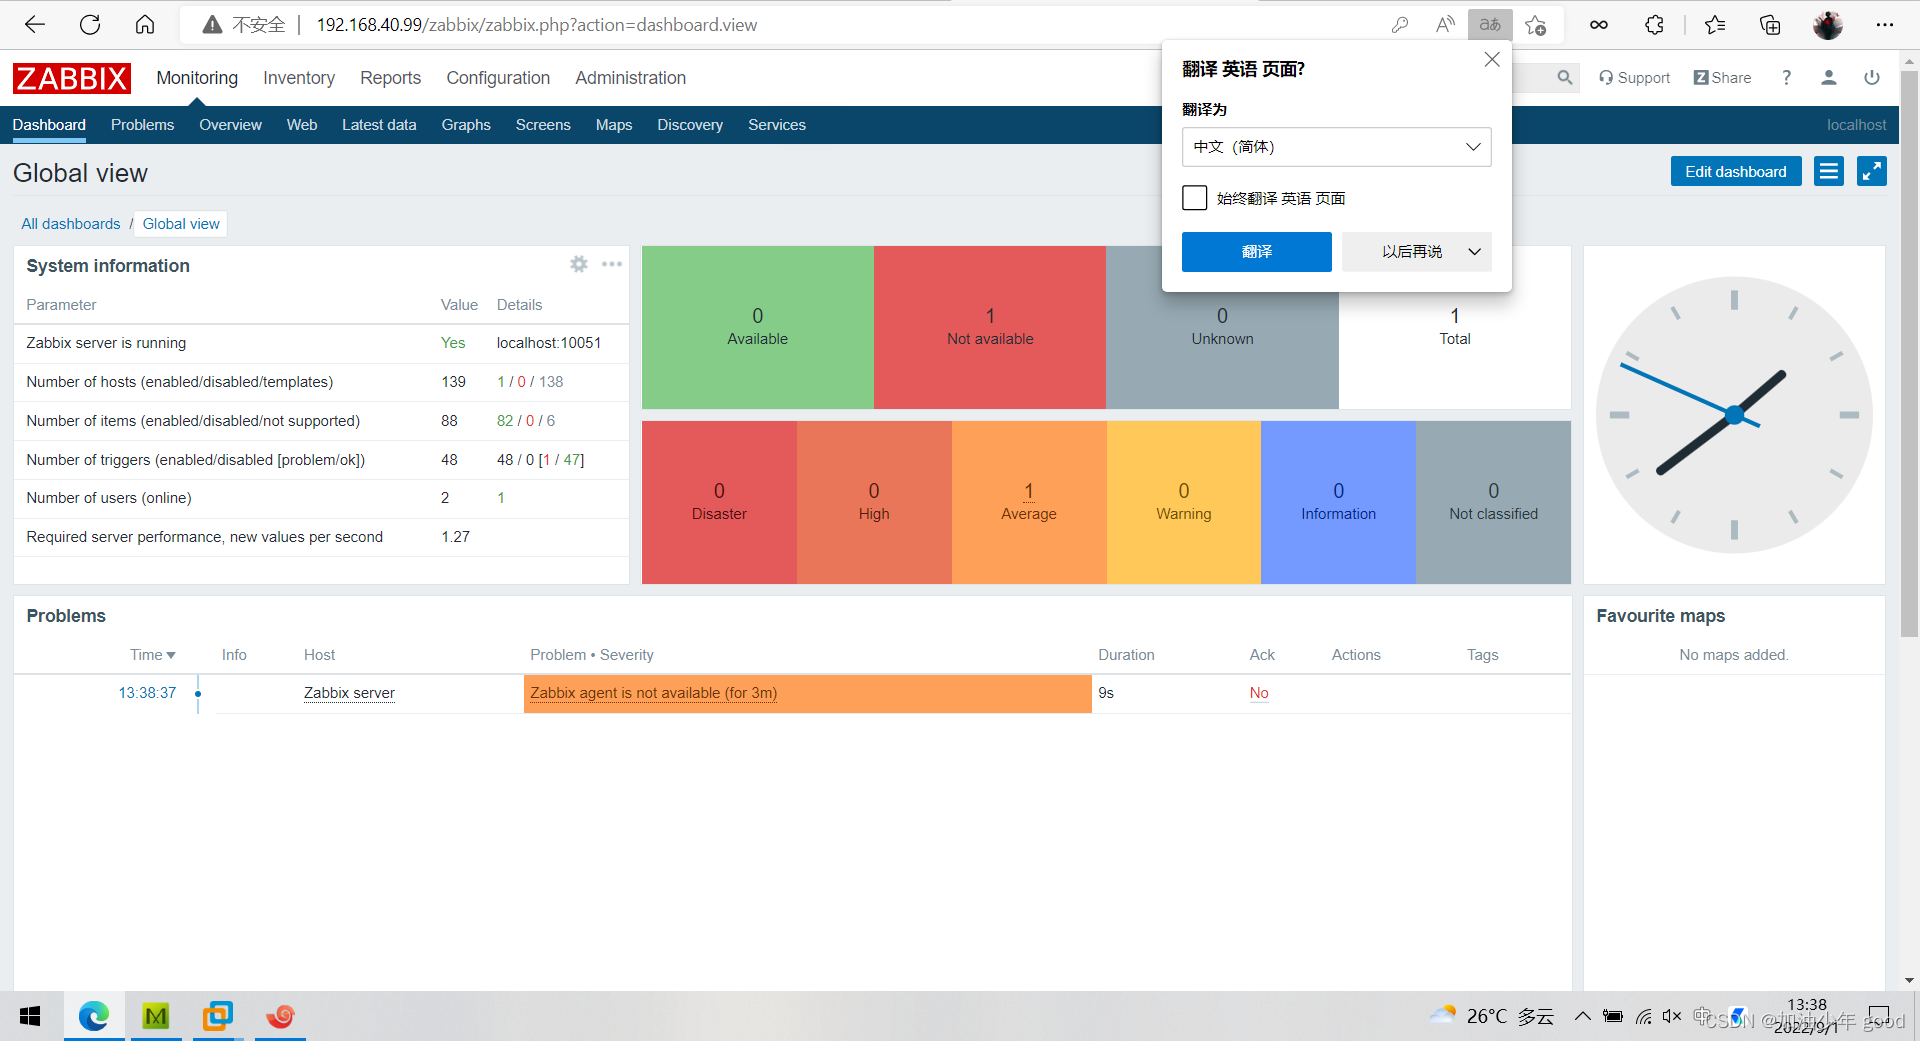Click the volume muted tray icon
Viewport: 1920px width, 1041px height.
(1671, 1016)
